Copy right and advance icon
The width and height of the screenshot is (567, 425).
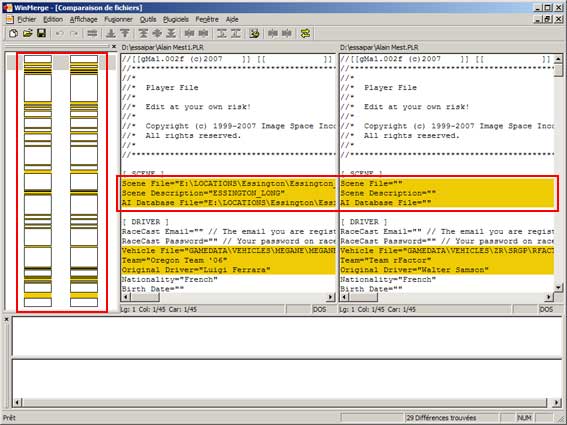[221, 34]
